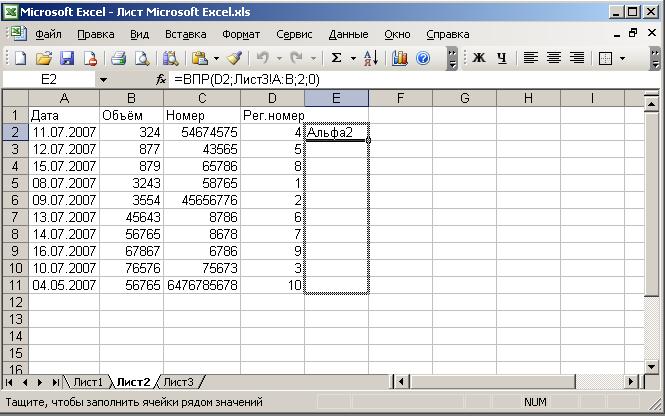Open the Формат menu
Image resolution: width=665 pixels, height=416 pixels.
241,34
